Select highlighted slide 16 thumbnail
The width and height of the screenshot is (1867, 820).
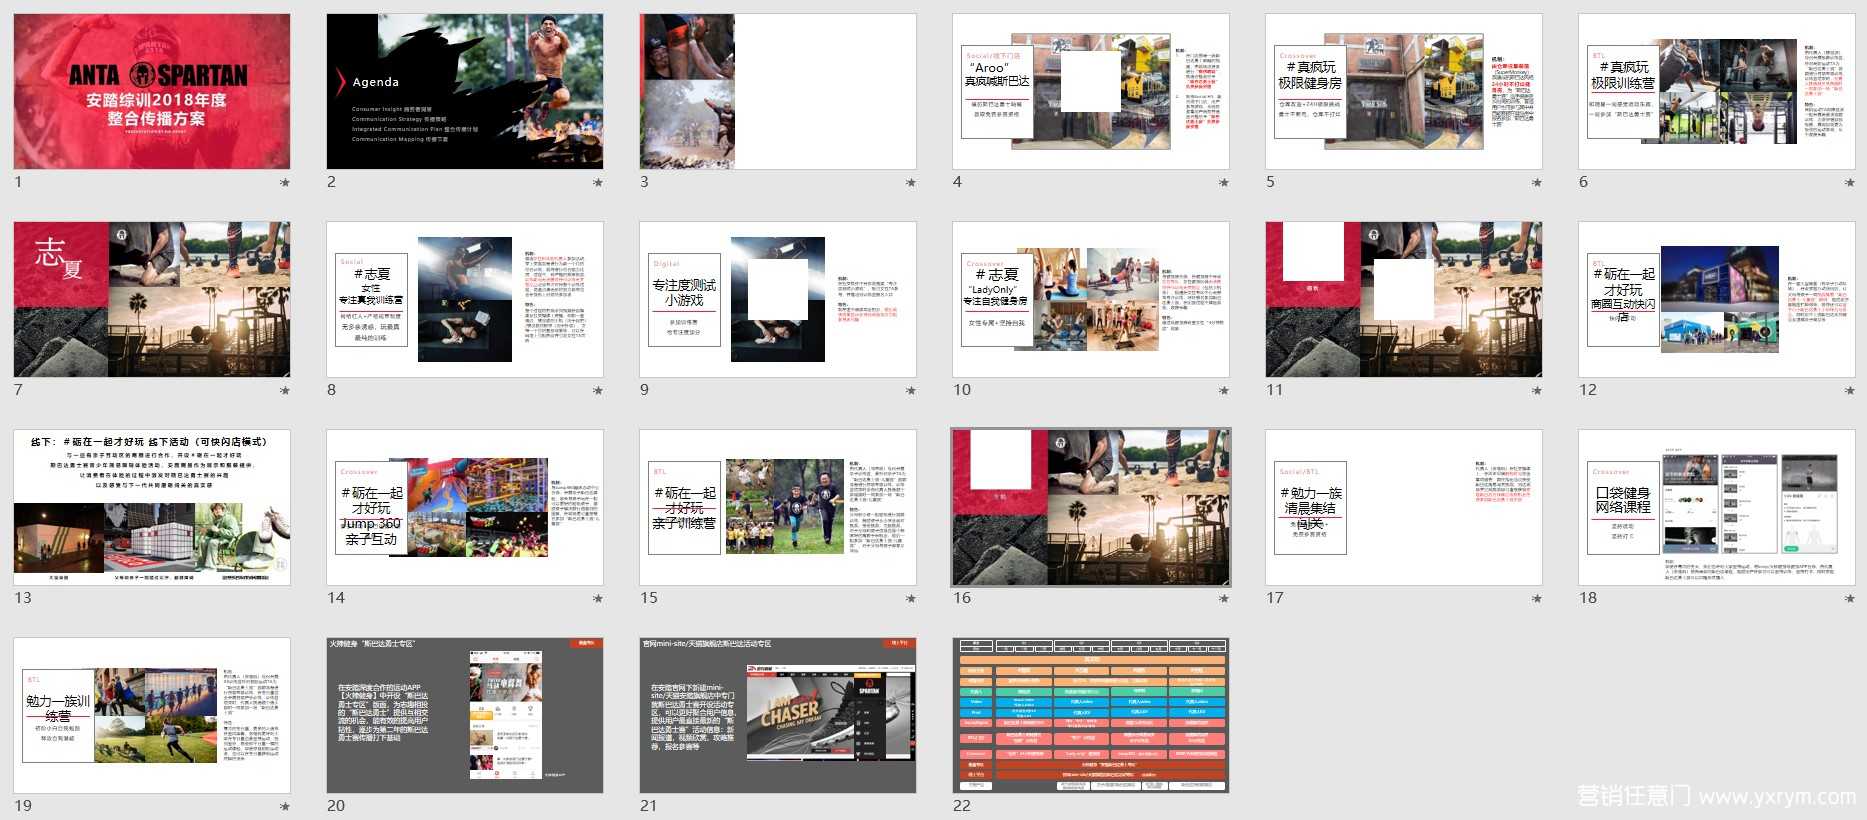click(1091, 507)
